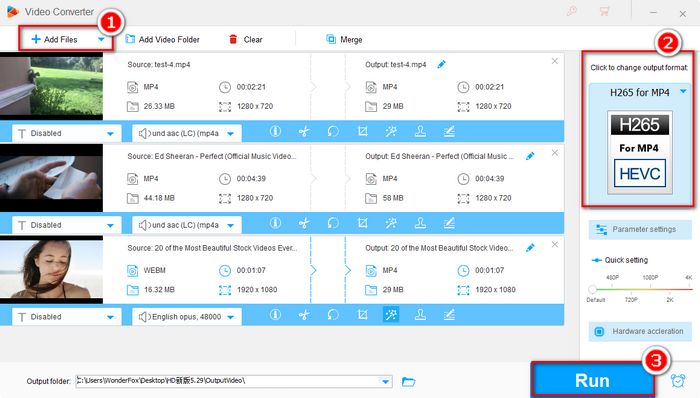
Task: Add watermark to Ed Sheeran video
Action: click(x=420, y=223)
